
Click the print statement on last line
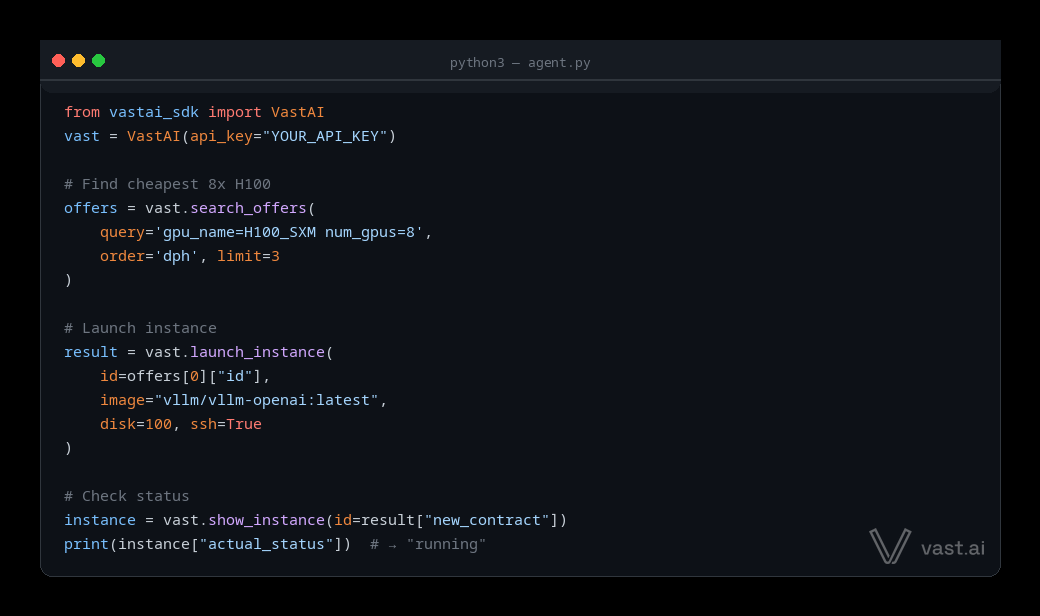tap(86, 543)
